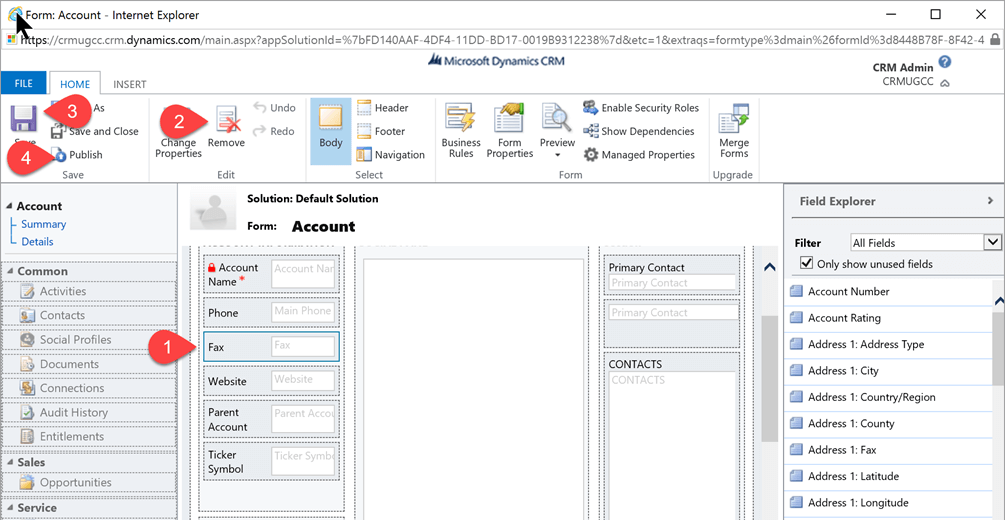Viewport: 1005px width, 520px height.
Task: Open the help question mark icon
Action: [945, 62]
